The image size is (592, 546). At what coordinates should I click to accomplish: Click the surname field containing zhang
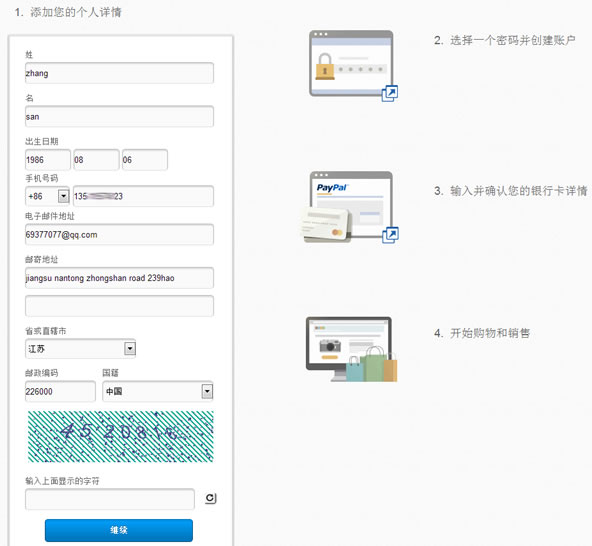tap(119, 73)
